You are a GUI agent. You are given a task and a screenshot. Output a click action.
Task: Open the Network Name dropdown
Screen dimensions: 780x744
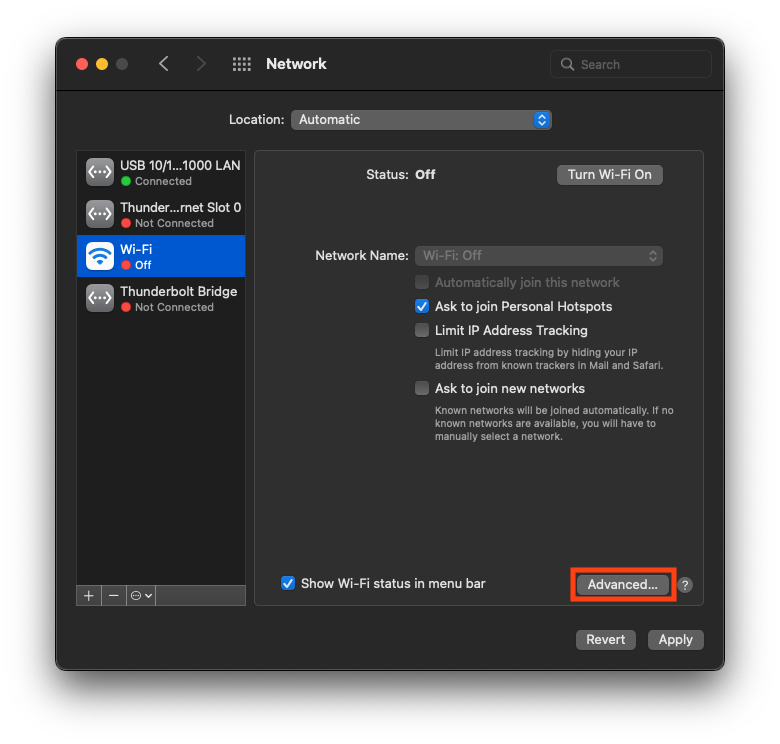coord(540,256)
